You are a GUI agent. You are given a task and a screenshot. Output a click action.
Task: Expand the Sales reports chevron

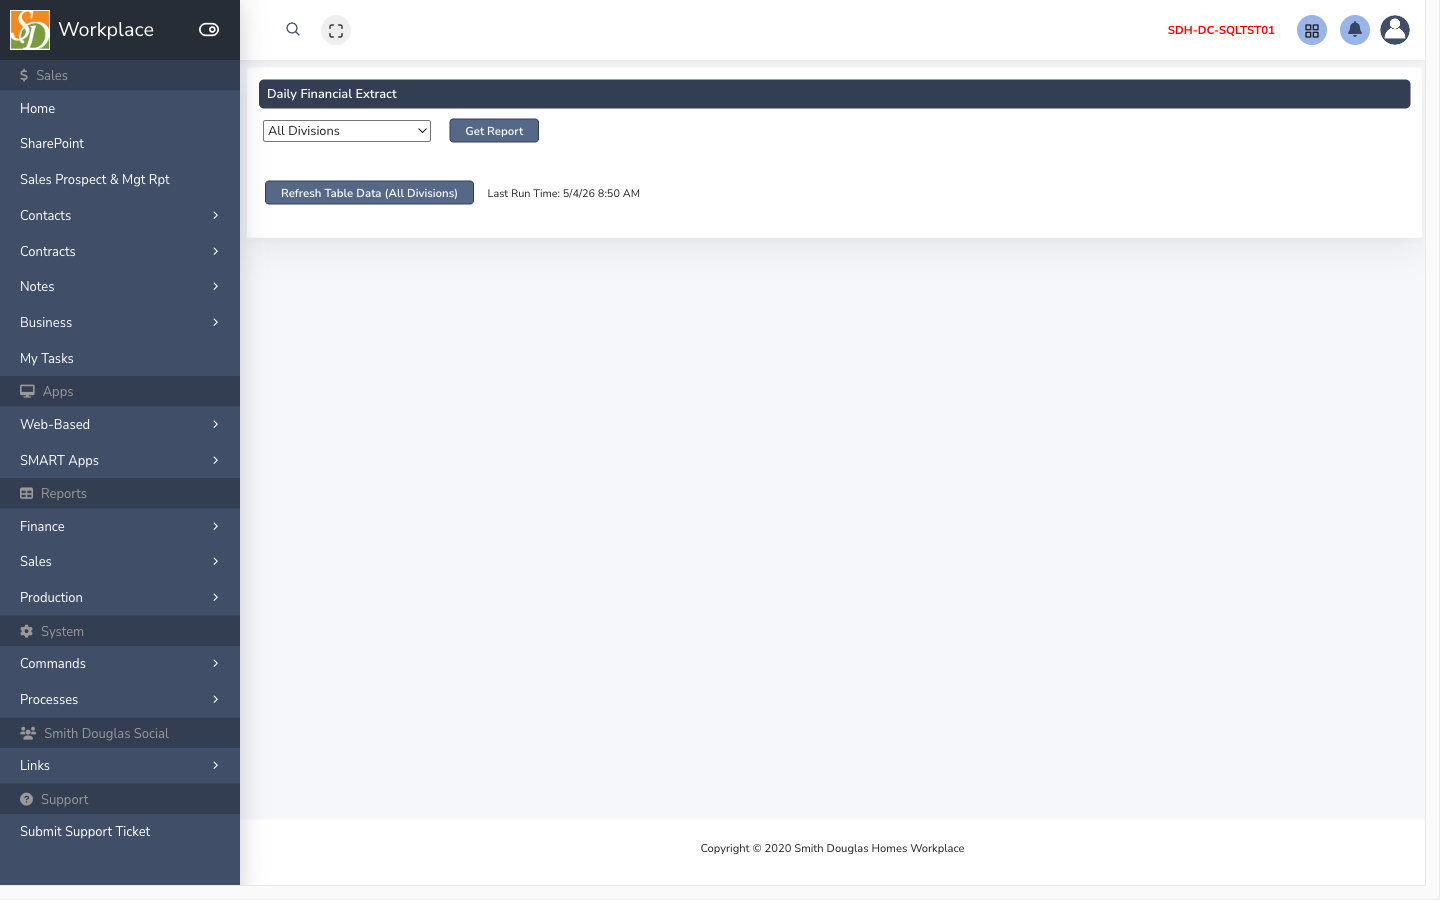[215, 561]
